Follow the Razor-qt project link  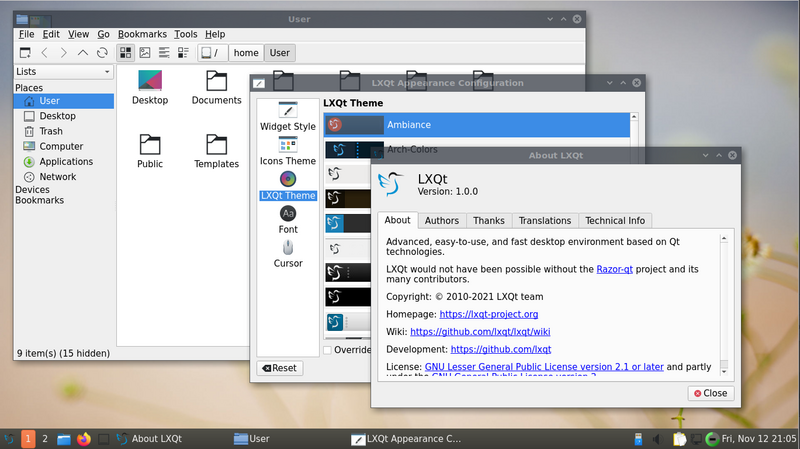623,270
